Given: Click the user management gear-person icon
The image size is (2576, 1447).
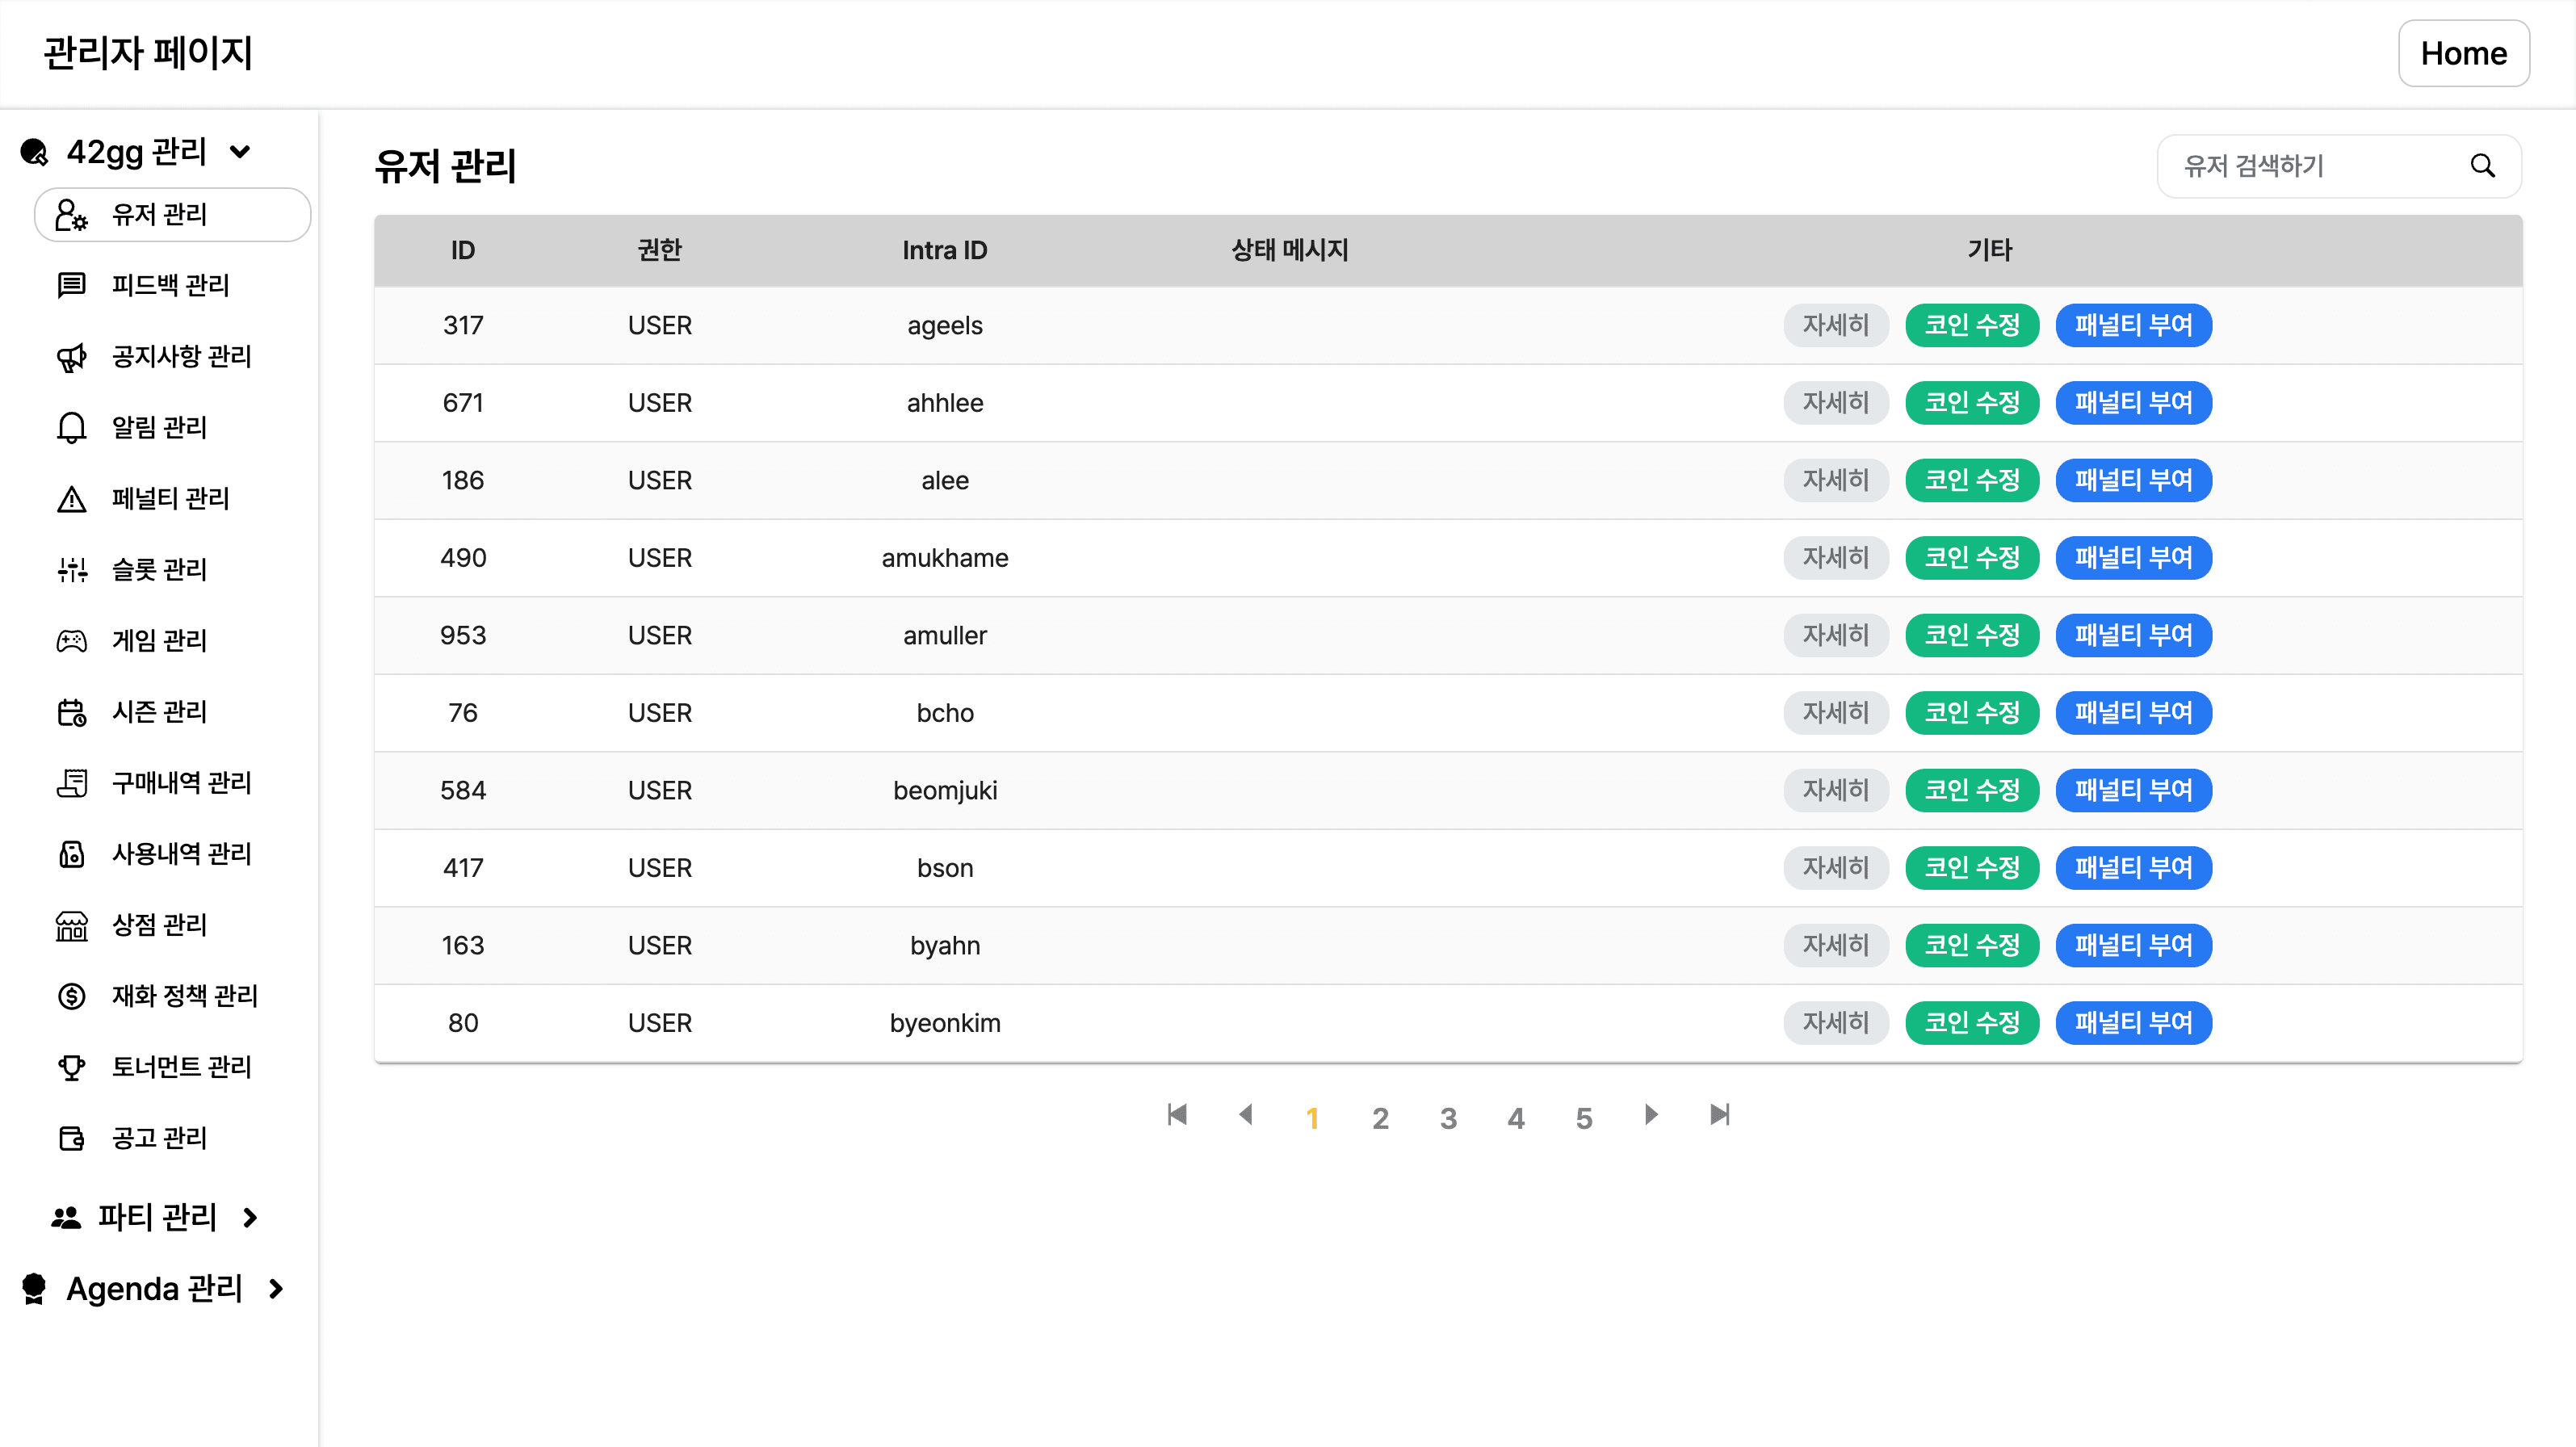Looking at the screenshot, I should [x=71, y=214].
